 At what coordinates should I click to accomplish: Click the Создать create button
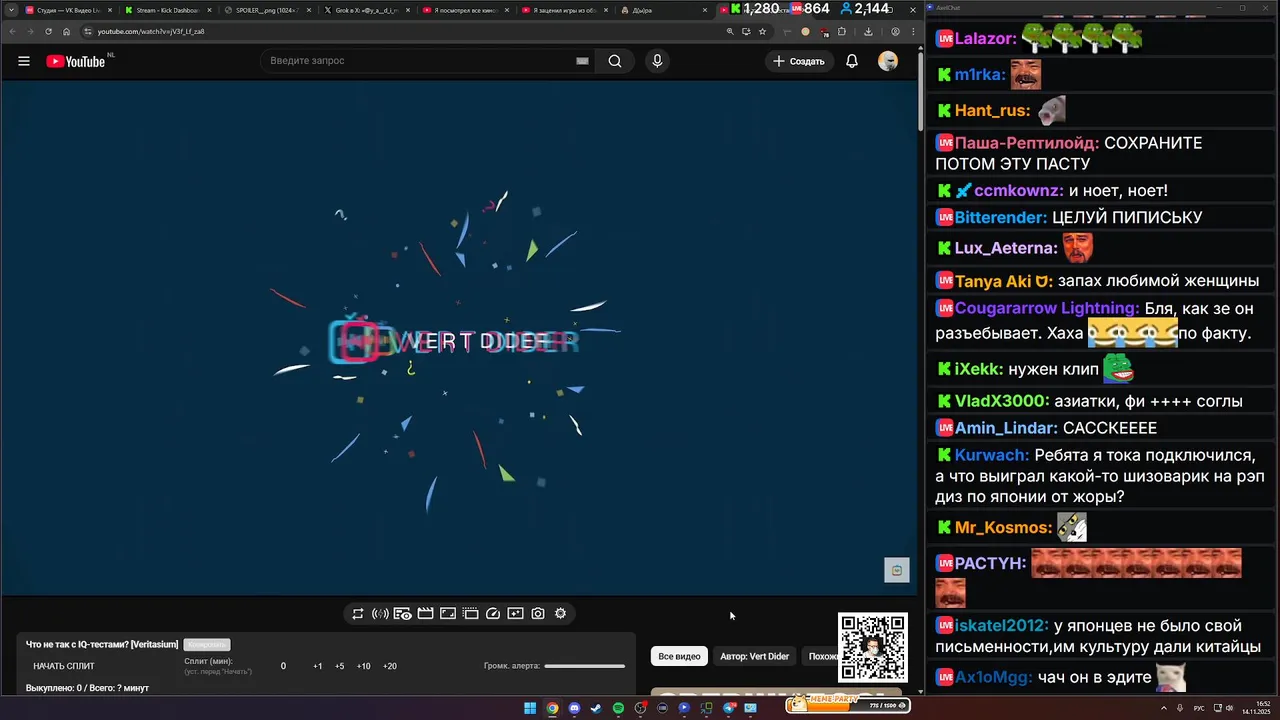799,61
